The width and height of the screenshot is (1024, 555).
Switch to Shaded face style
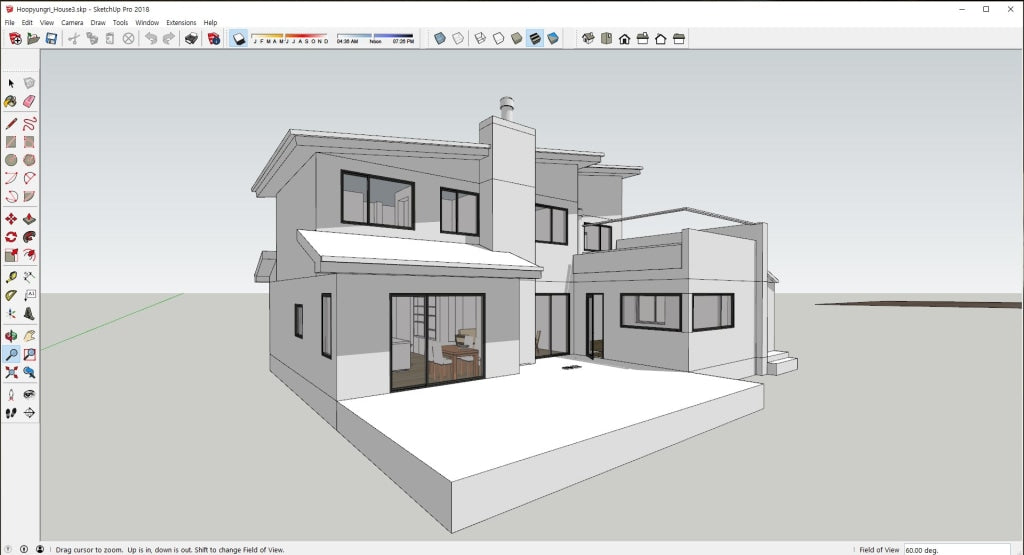point(517,39)
